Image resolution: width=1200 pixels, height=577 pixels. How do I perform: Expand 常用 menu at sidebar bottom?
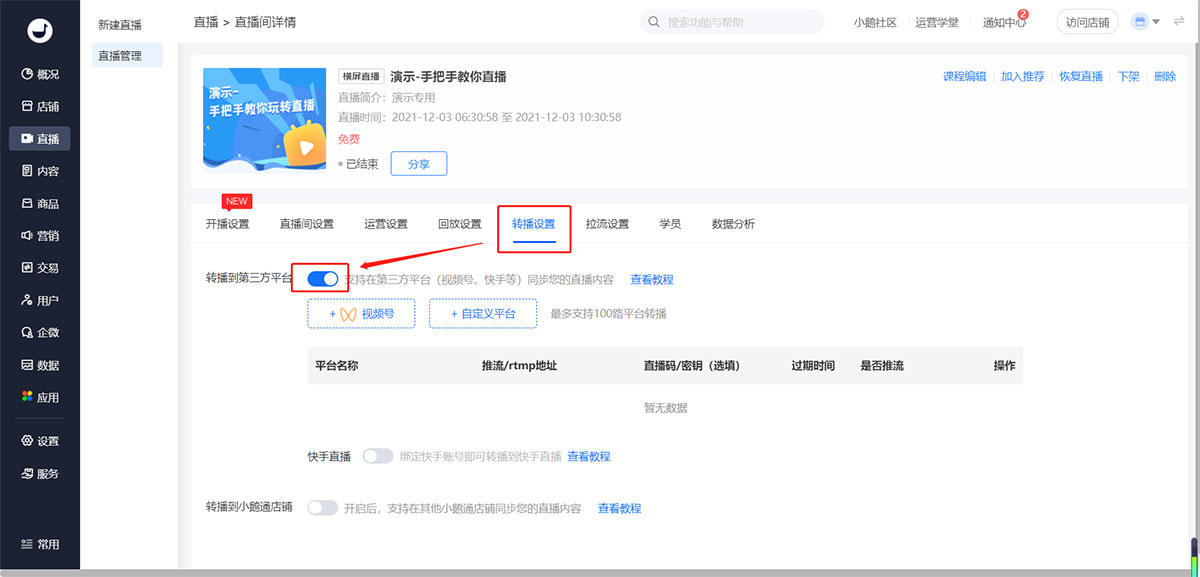(x=40, y=545)
